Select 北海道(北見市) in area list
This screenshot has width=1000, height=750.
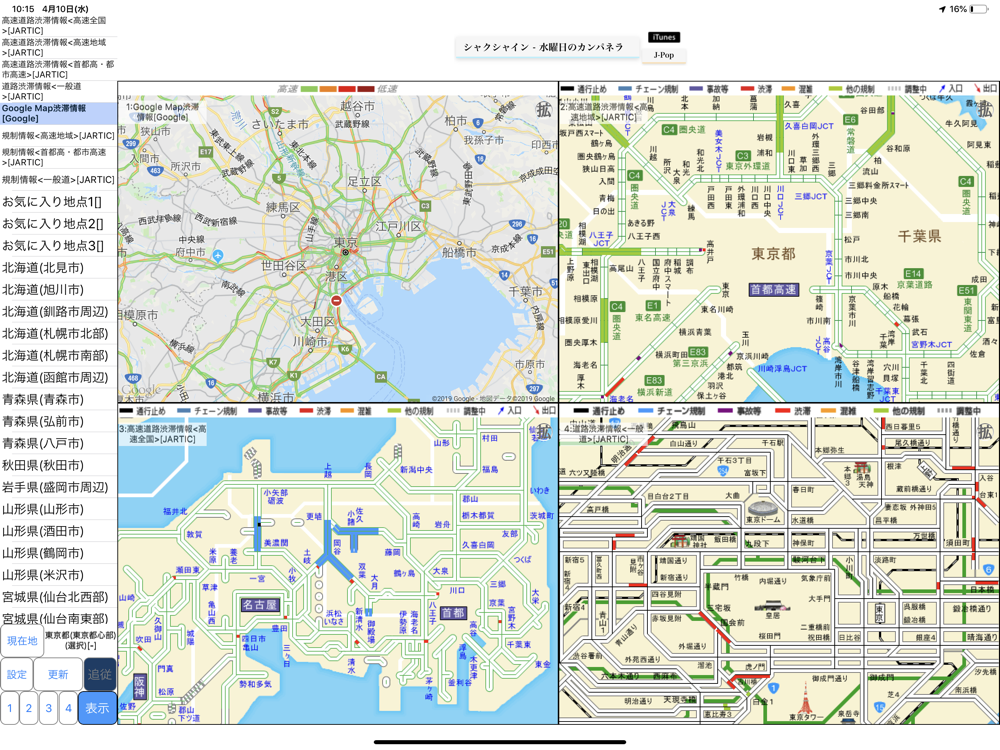pos(58,268)
